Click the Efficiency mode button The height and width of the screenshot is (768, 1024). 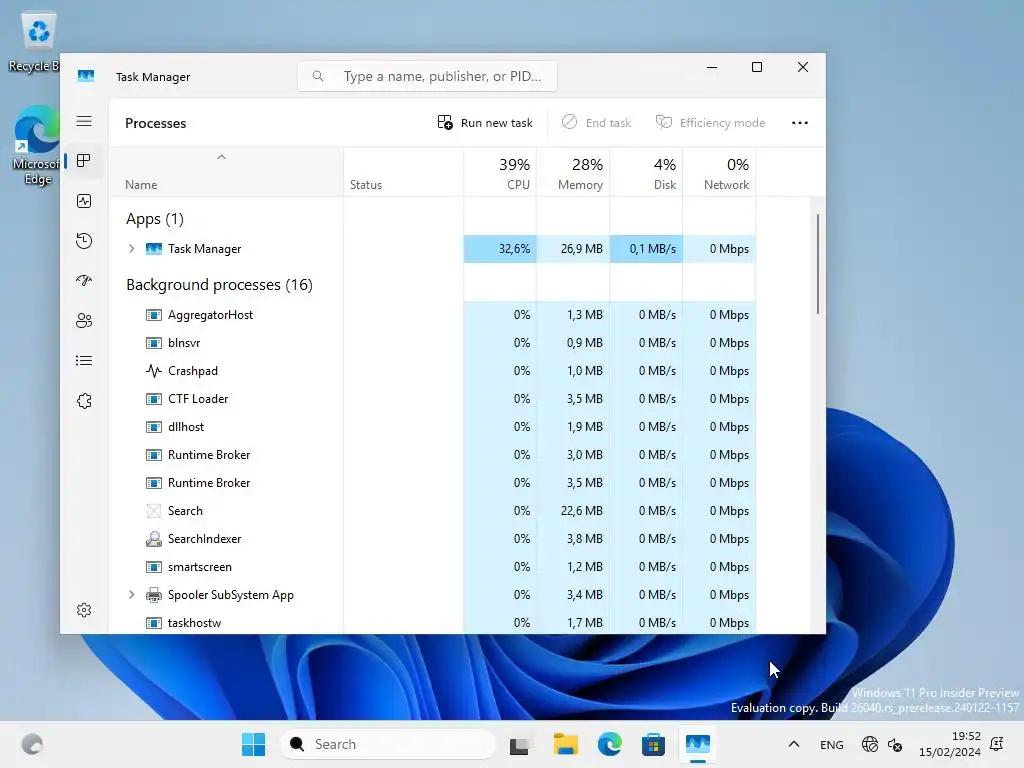pyautogui.click(x=710, y=123)
